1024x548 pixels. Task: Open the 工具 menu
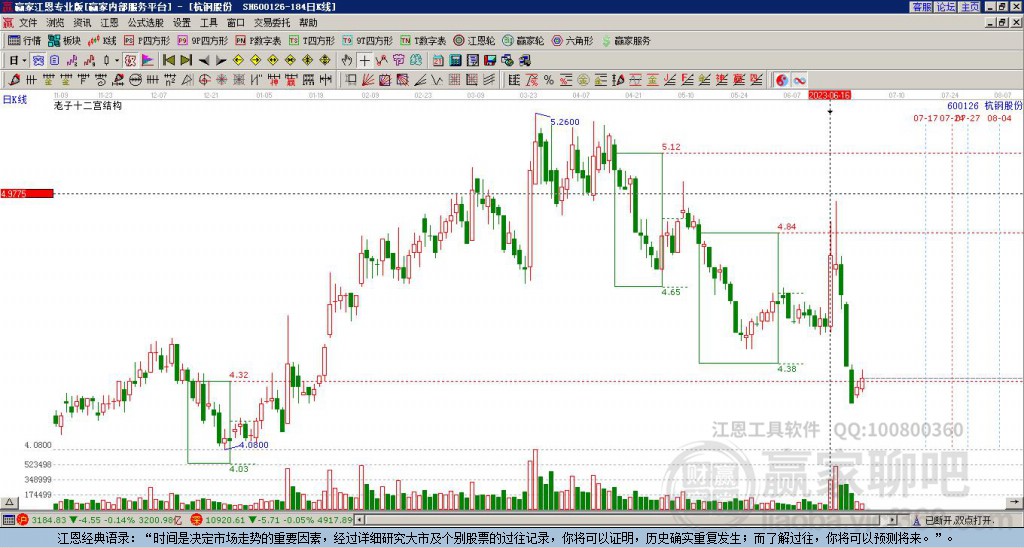point(209,23)
